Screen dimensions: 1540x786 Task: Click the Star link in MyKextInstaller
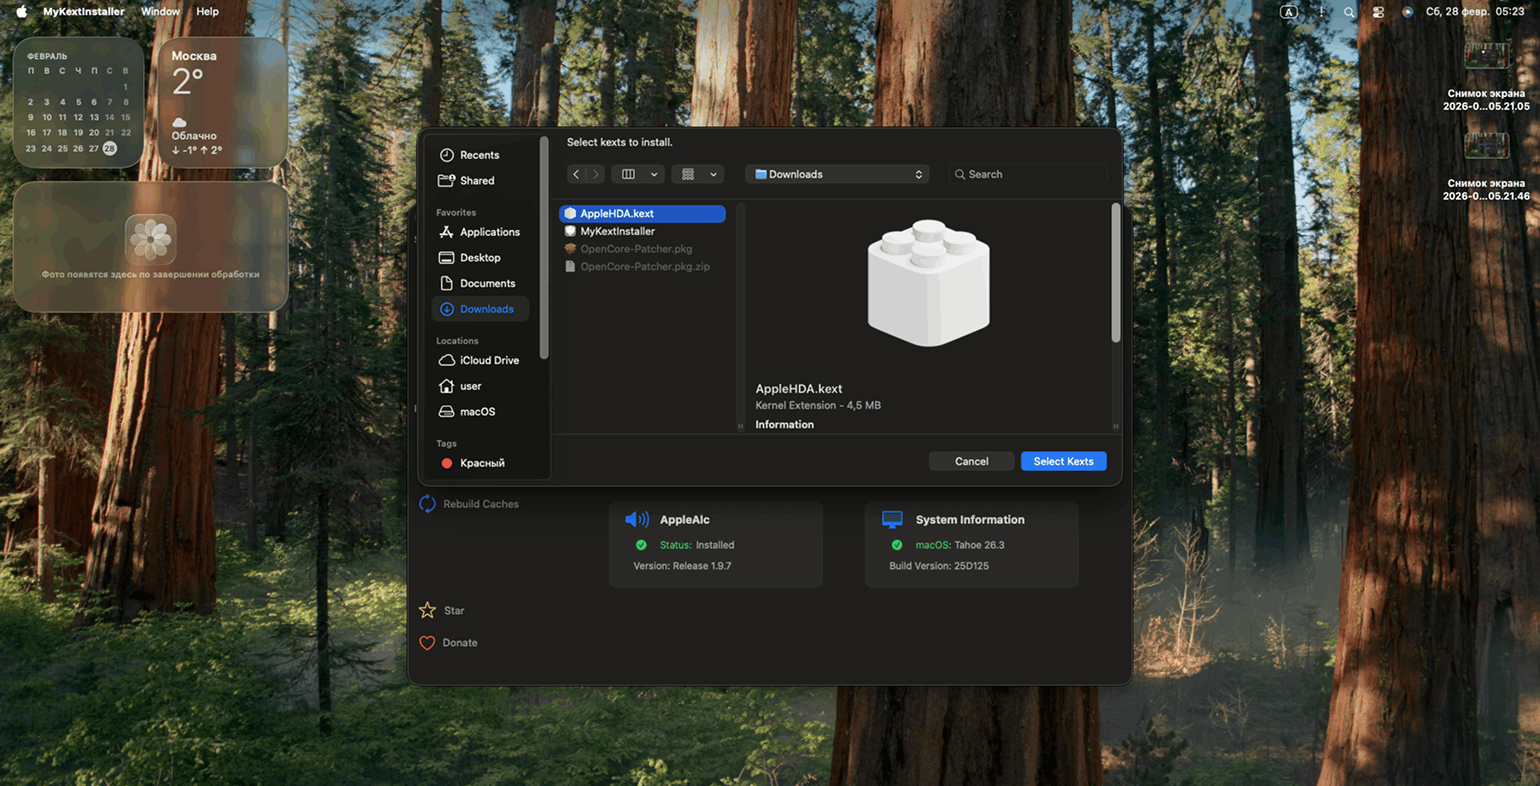442,610
